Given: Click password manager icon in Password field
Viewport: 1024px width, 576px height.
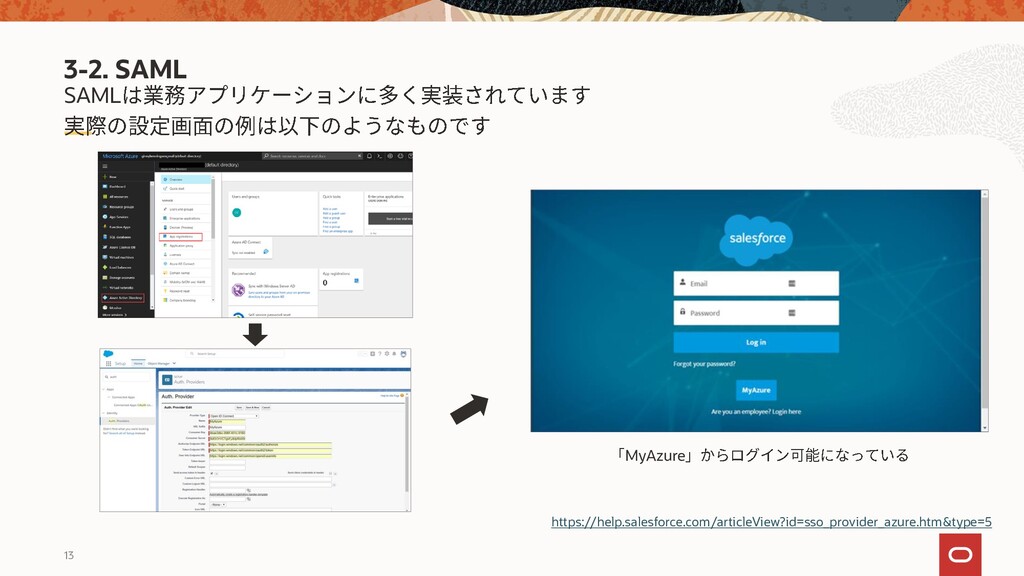Looking at the screenshot, I should (792, 313).
